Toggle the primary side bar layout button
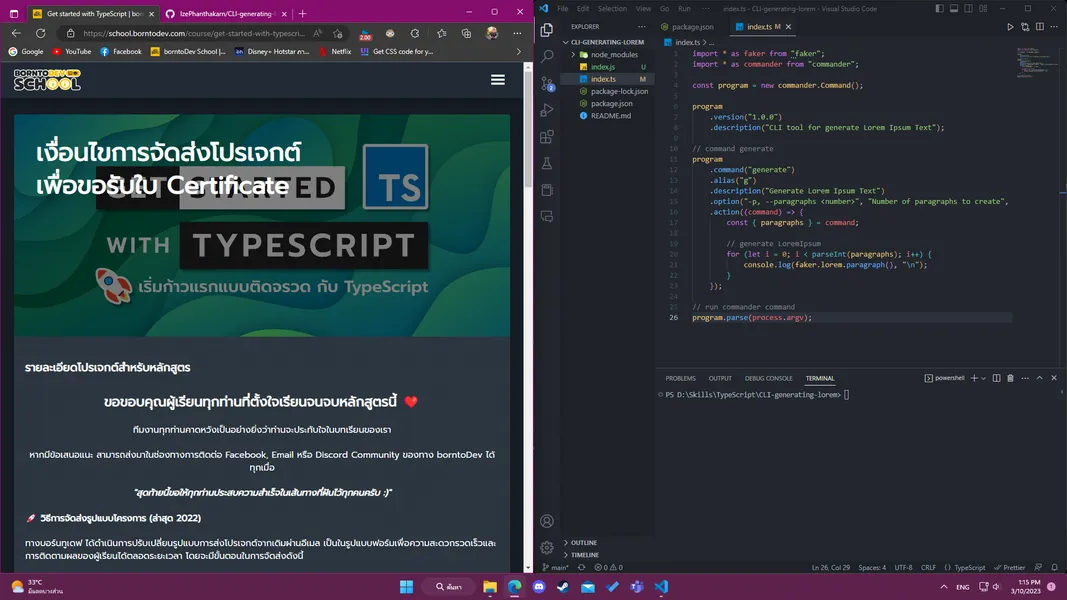 point(937,9)
